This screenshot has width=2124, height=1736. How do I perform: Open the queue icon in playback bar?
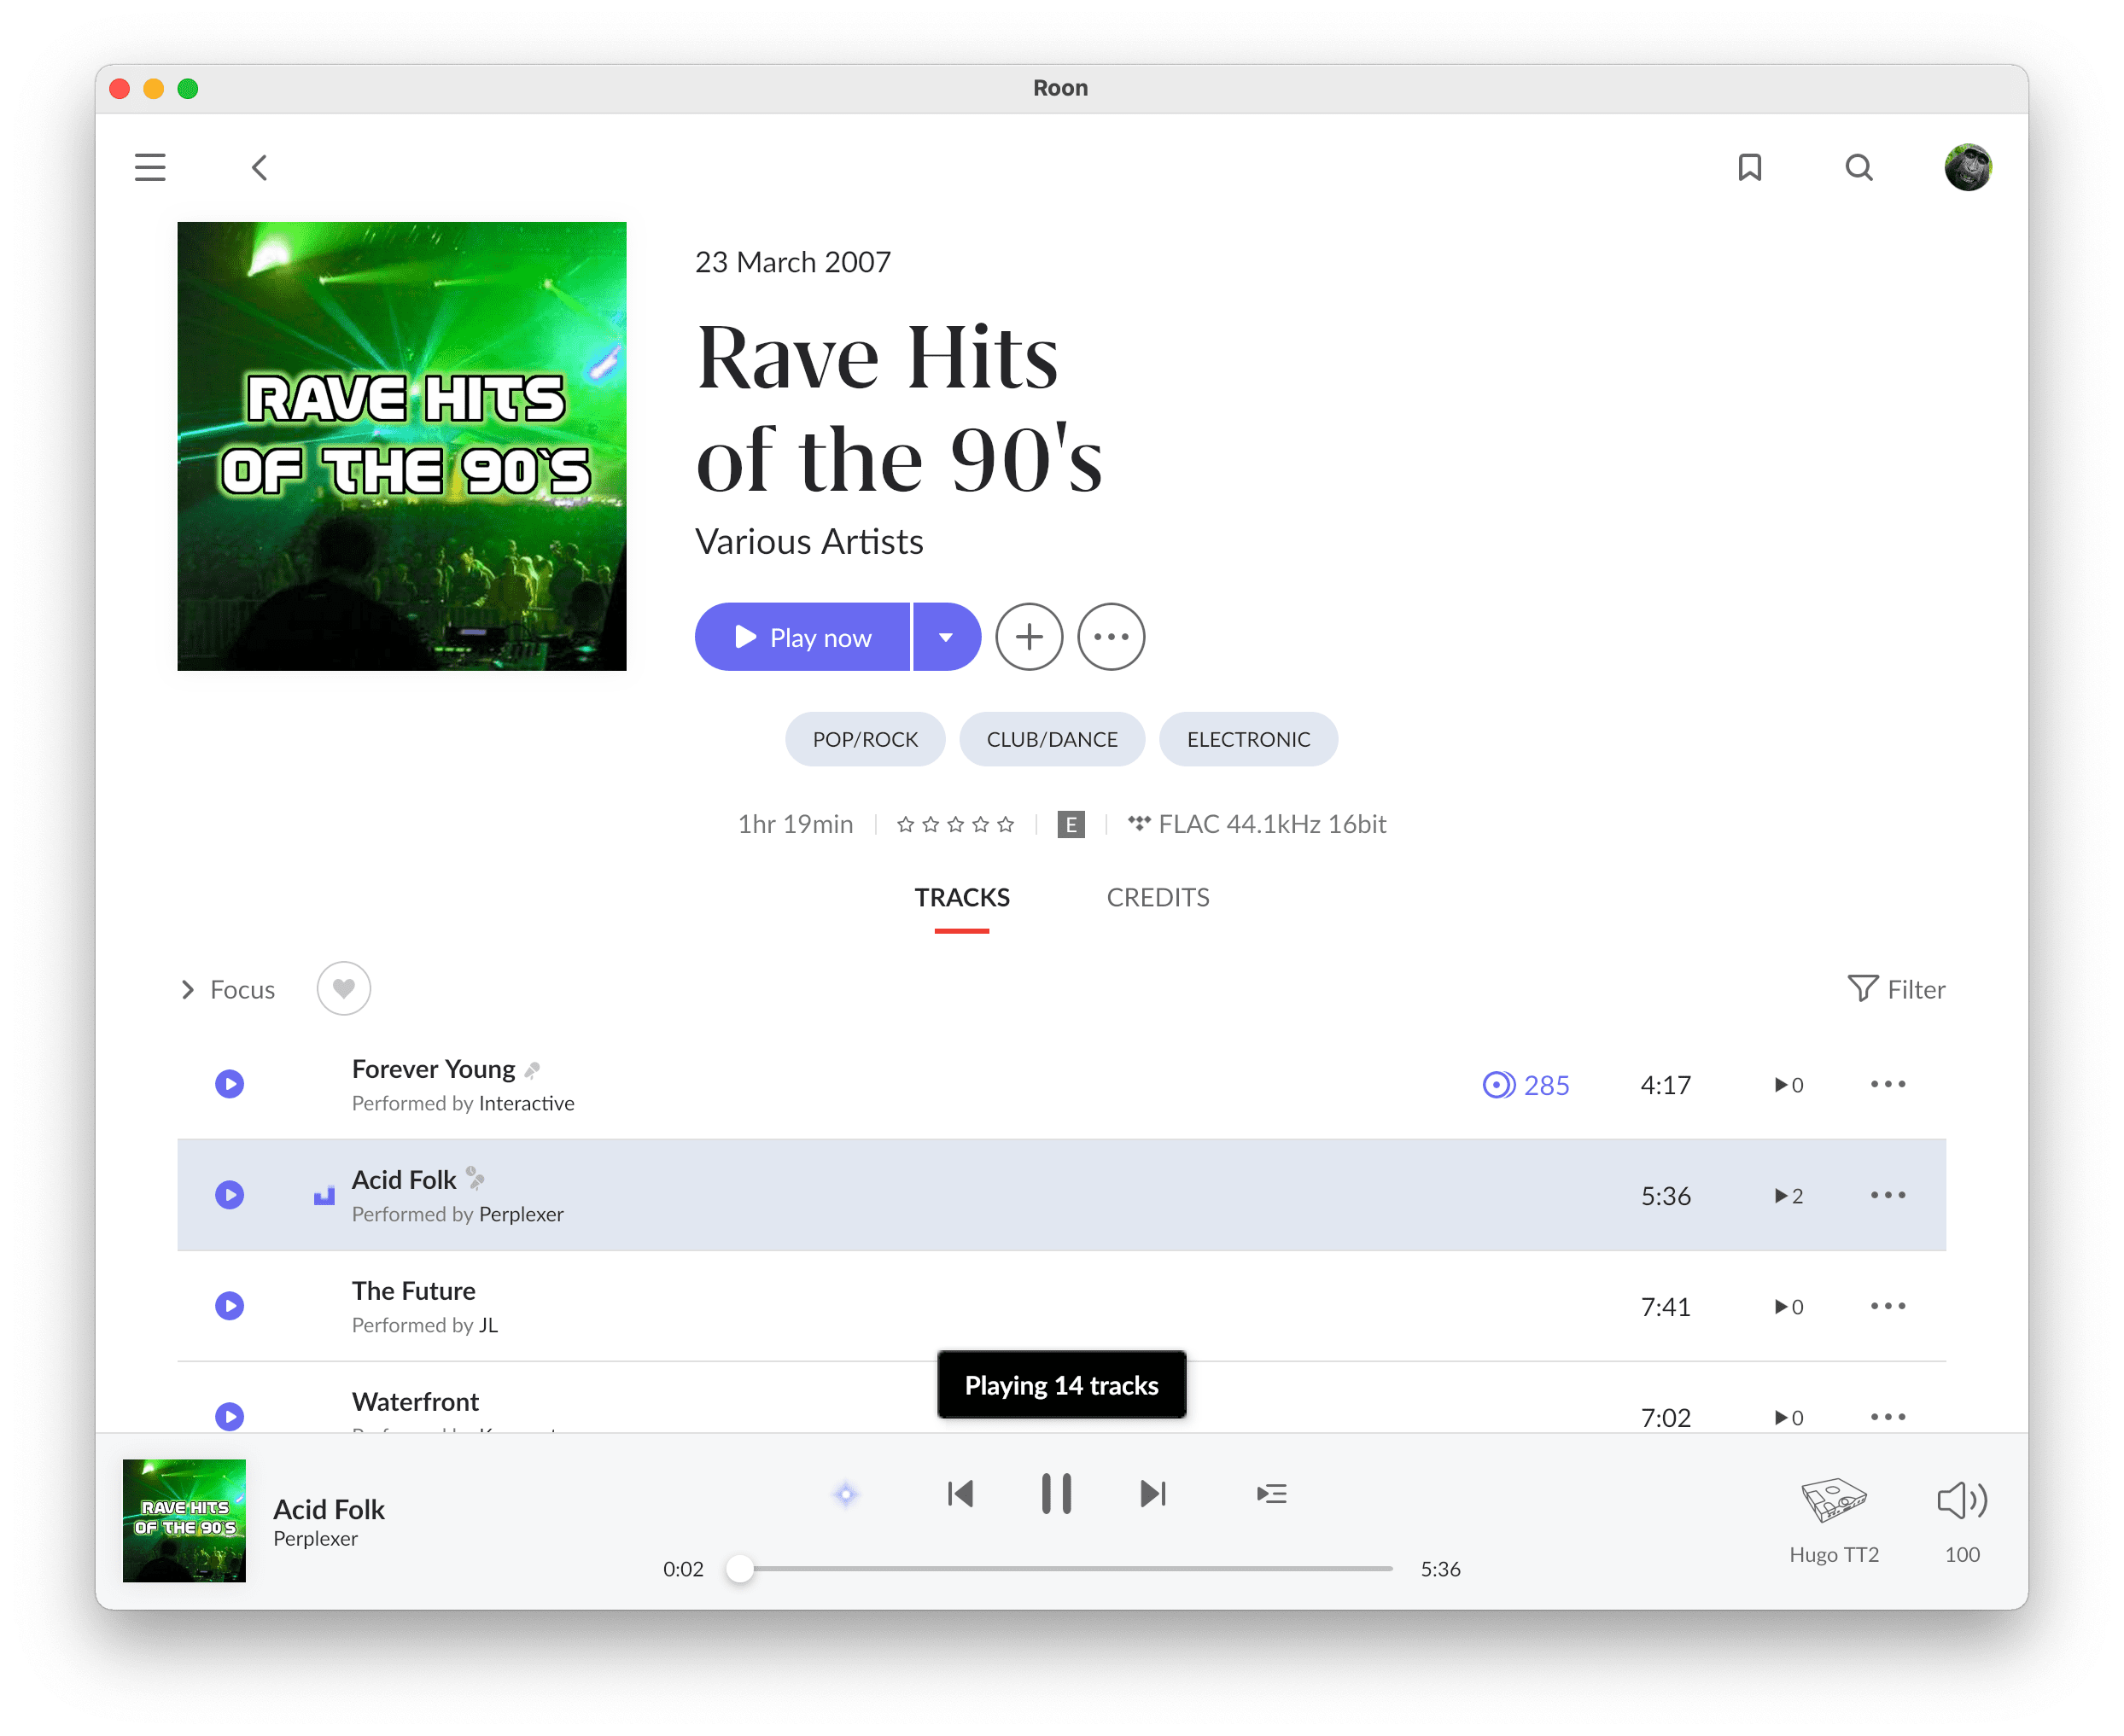pyautogui.click(x=1271, y=1494)
